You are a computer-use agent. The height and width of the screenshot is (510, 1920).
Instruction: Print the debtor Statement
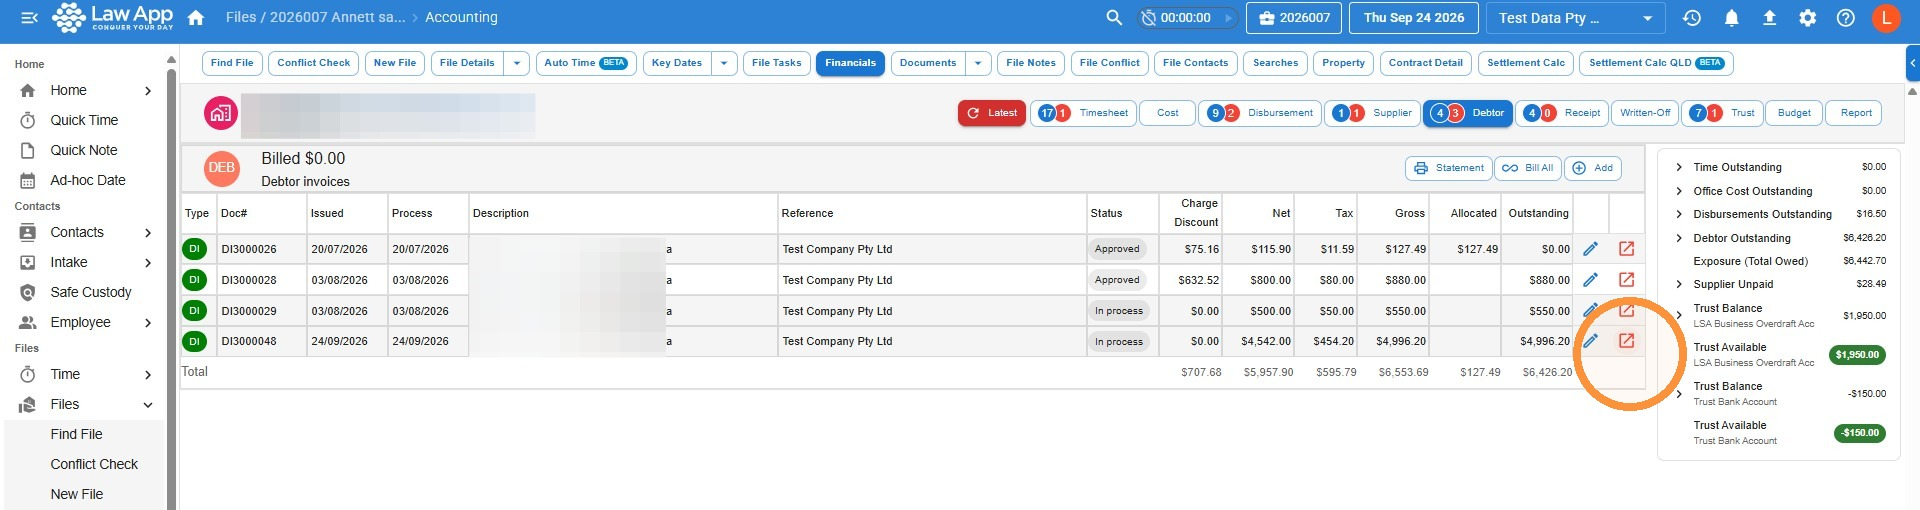point(1449,168)
